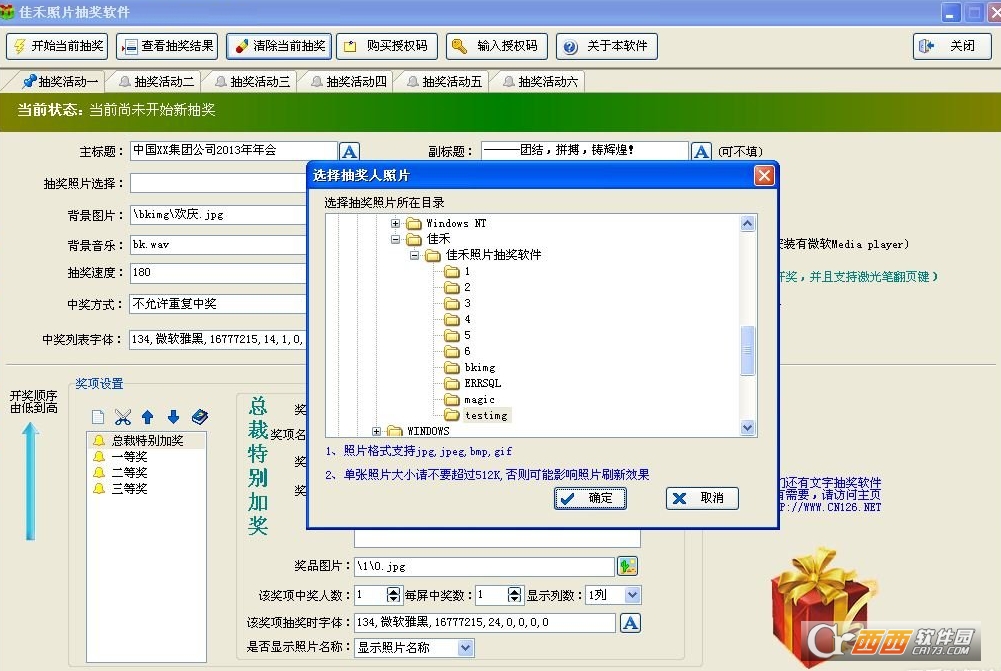Click the 中奖列表字体 field
Viewport: 1001px width, 671px height.
click(x=218, y=339)
